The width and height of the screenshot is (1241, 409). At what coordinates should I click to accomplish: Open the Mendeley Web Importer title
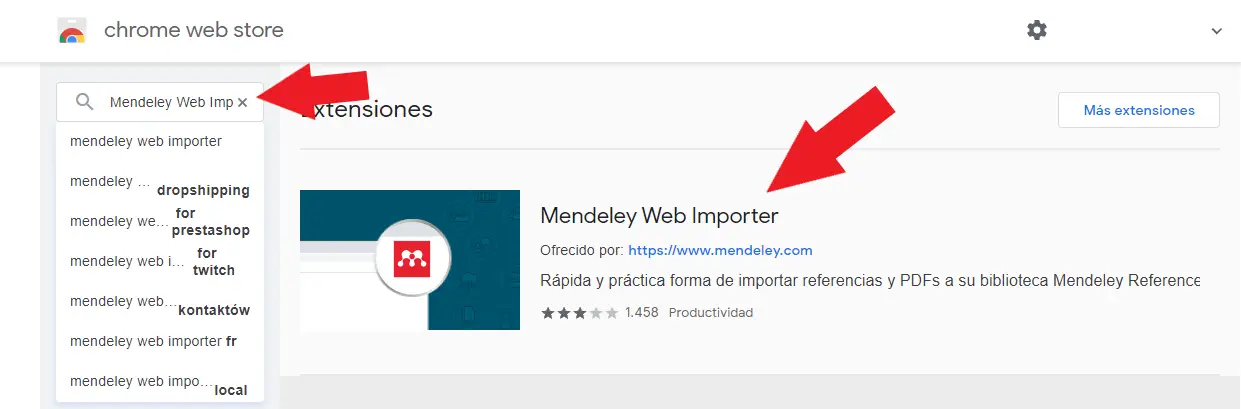pyautogui.click(x=659, y=215)
